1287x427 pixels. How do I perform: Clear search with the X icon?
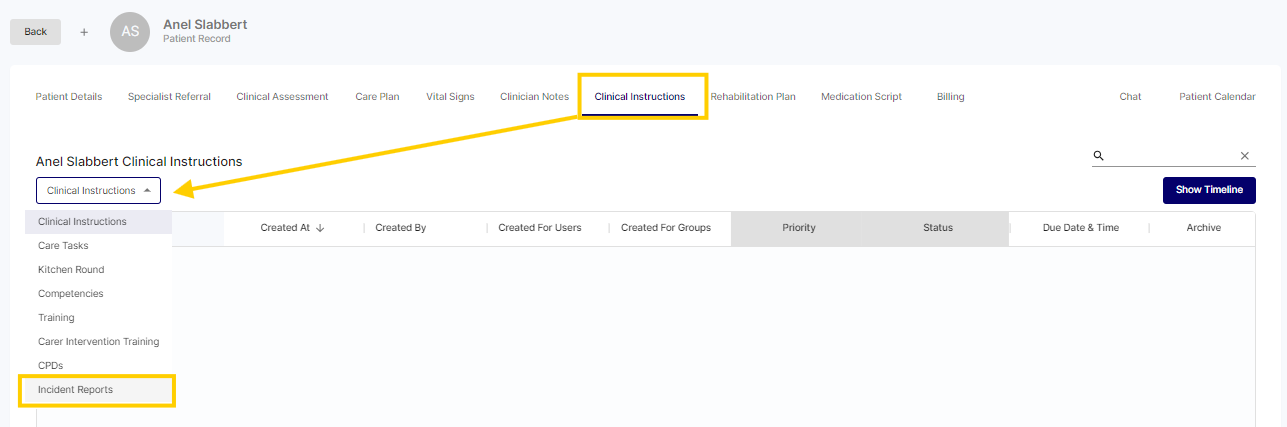[x=1245, y=156]
